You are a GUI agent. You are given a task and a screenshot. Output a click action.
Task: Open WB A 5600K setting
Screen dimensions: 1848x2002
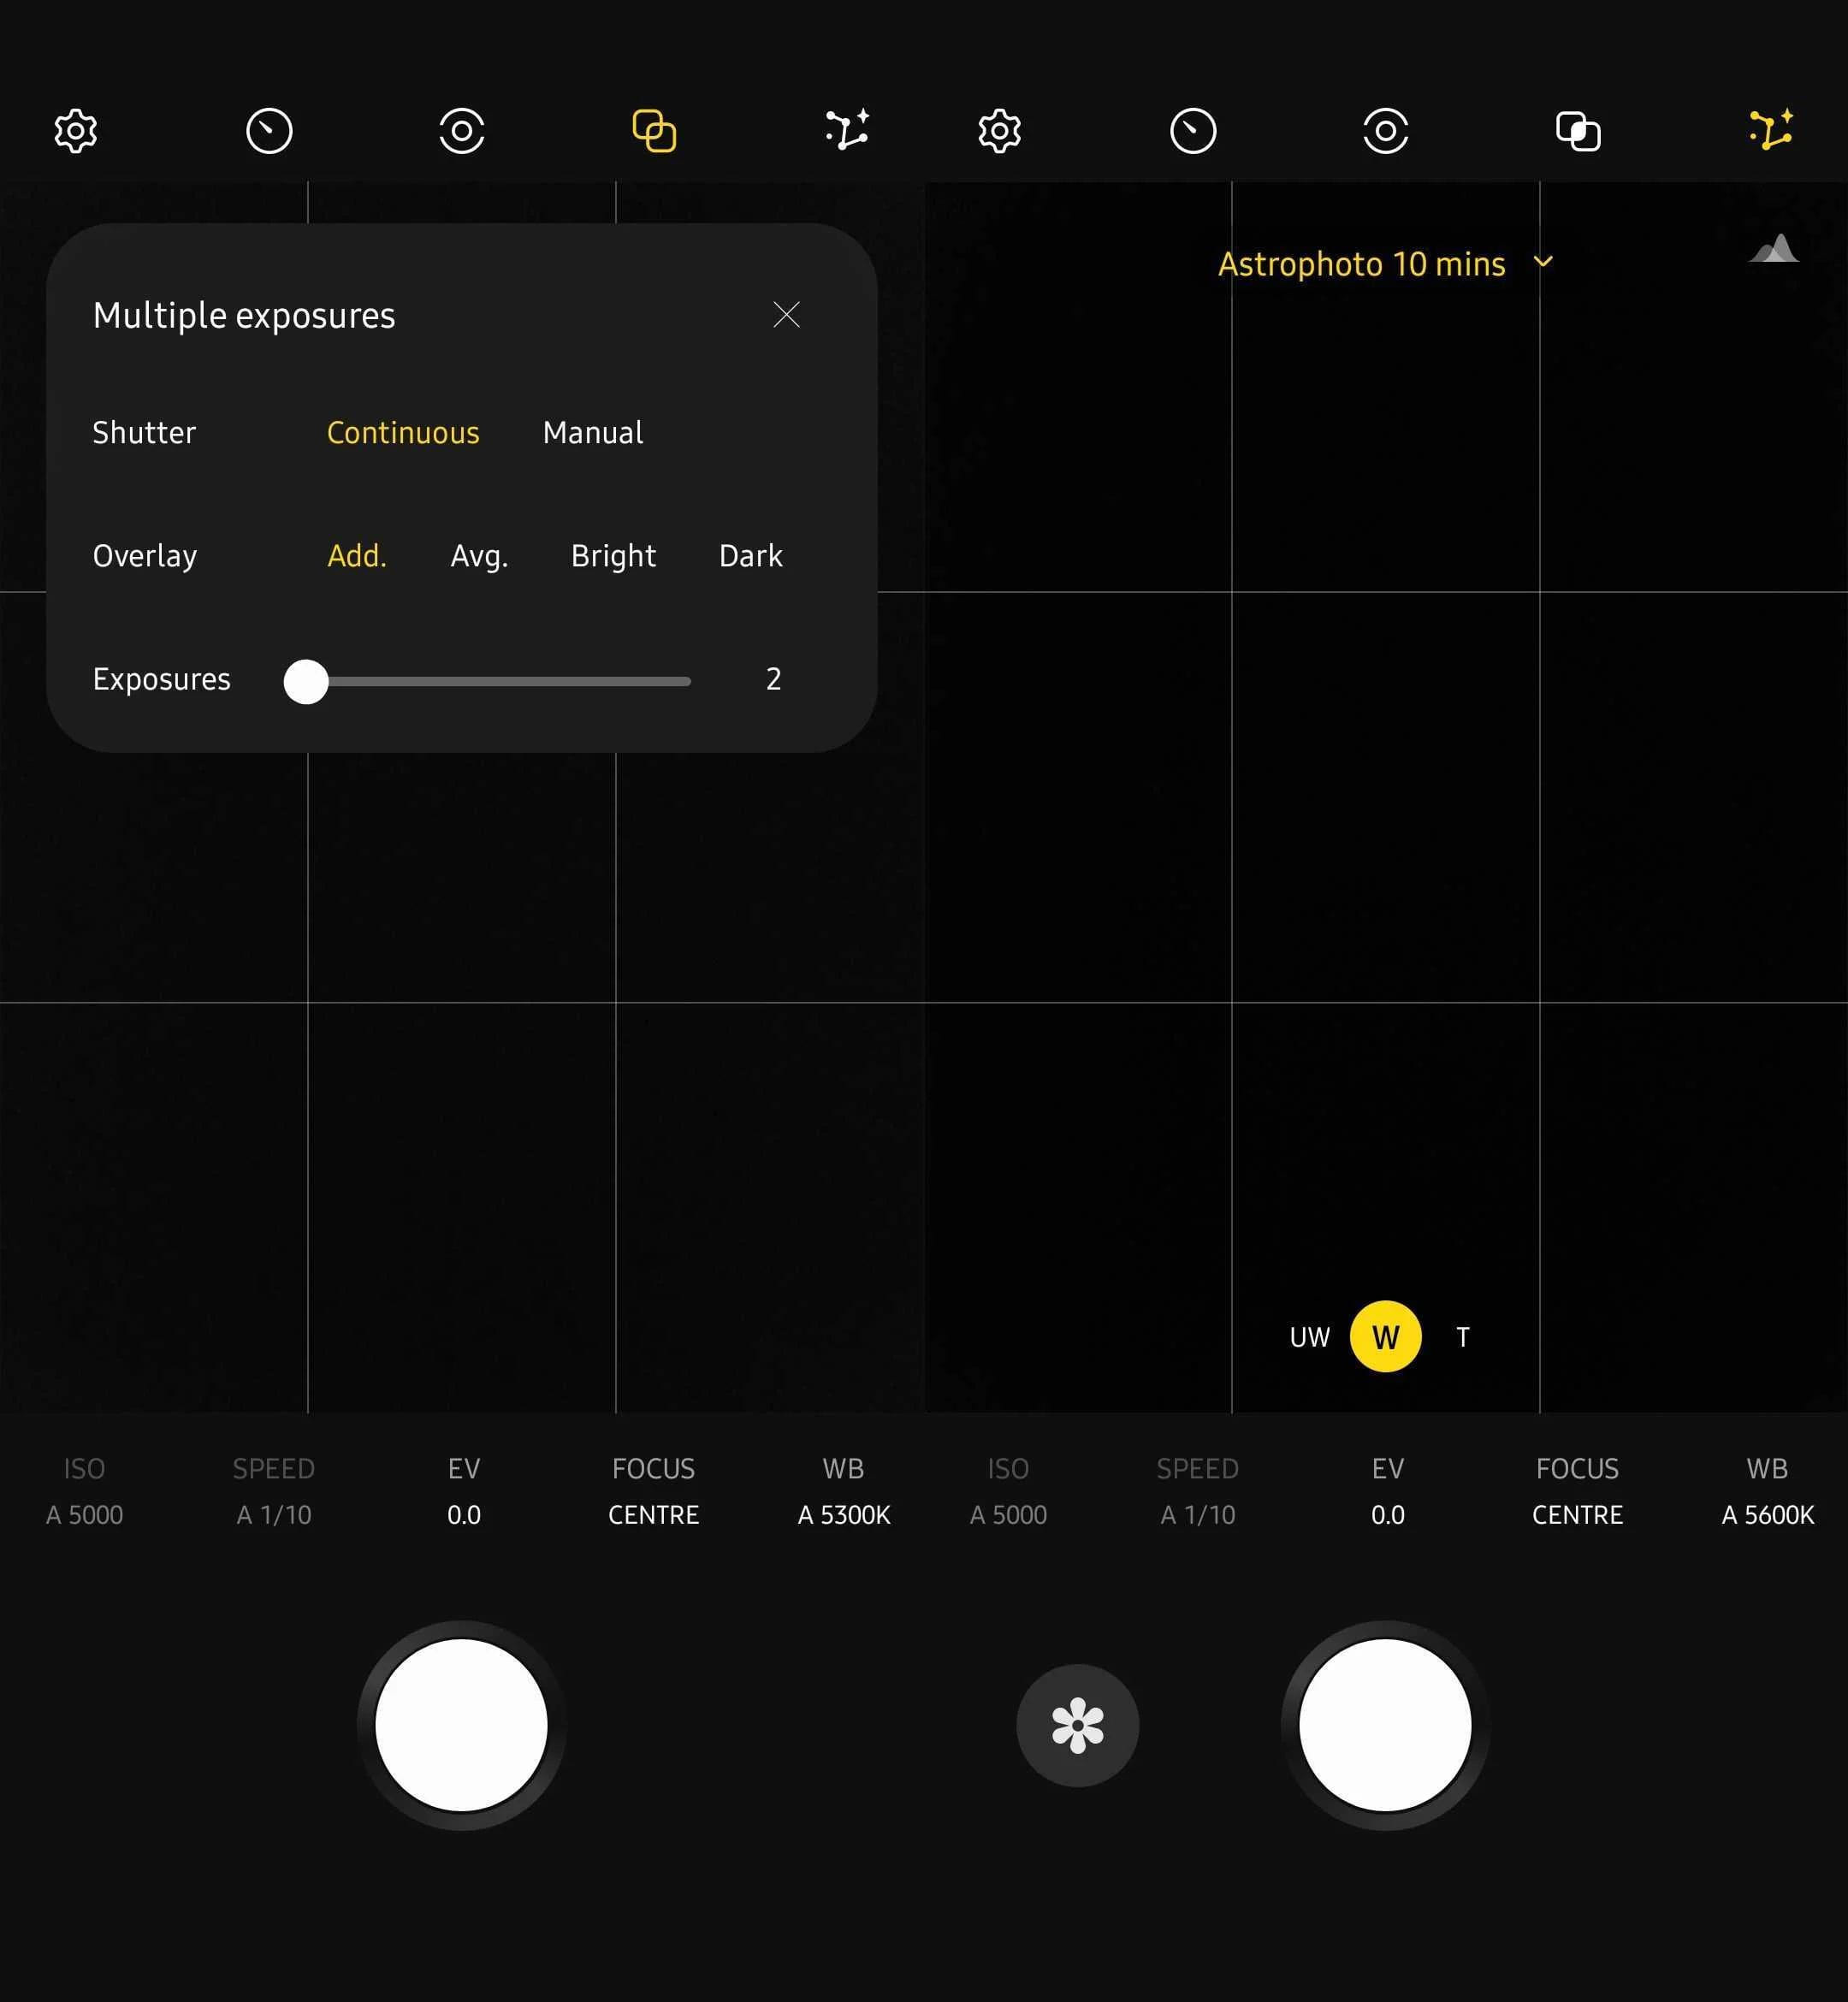click(1767, 1491)
